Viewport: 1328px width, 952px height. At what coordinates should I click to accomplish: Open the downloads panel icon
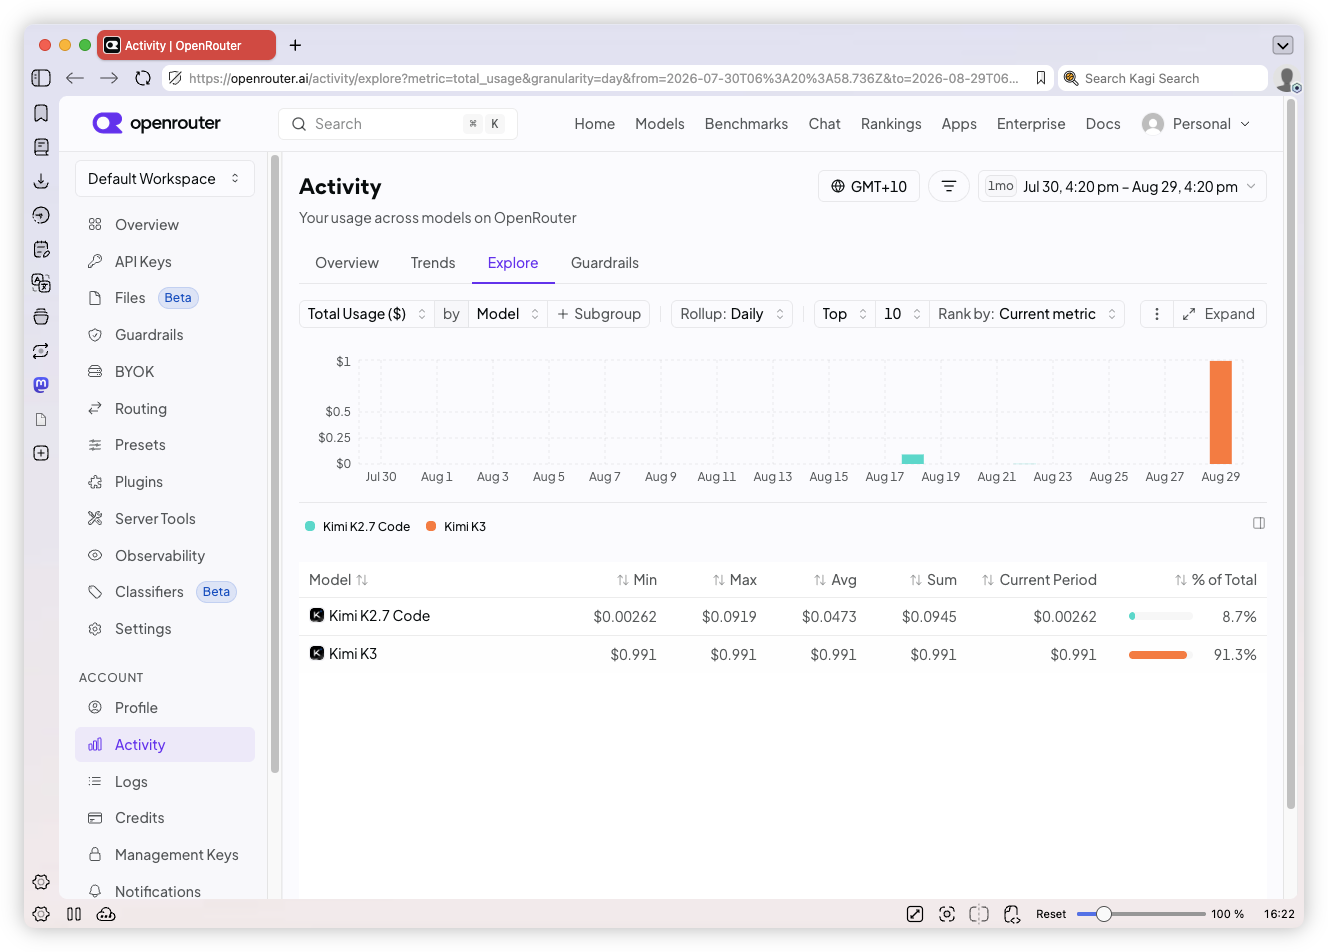pyautogui.click(x=41, y=181)
